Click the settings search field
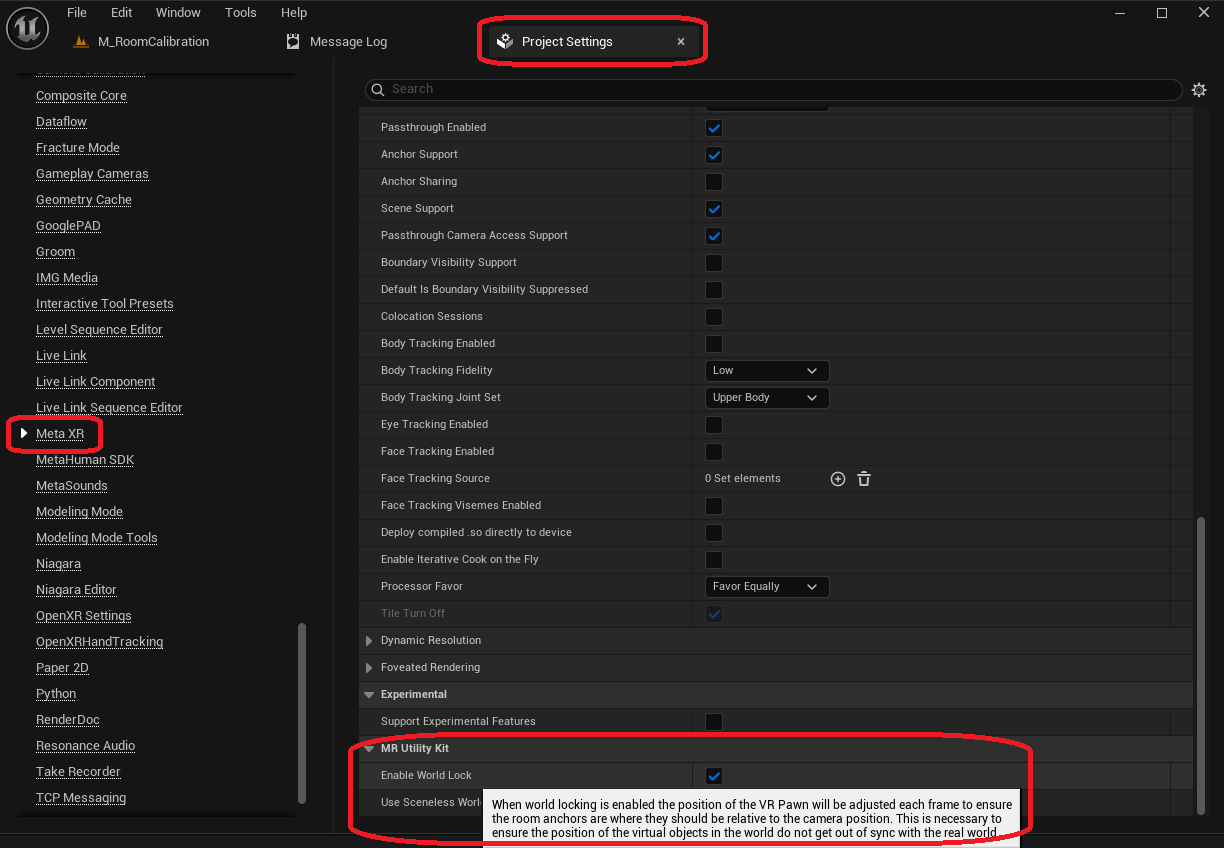 click(773, 89)
